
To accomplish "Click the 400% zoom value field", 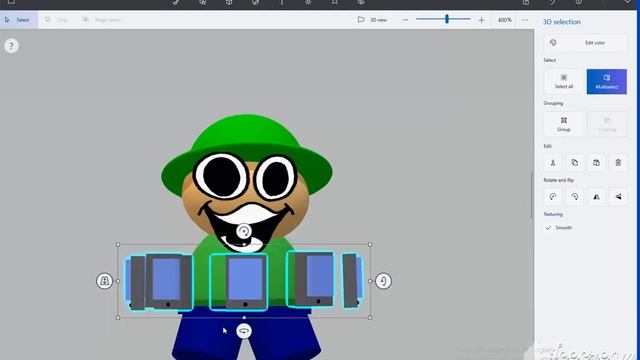I will [x=504, y=20].
